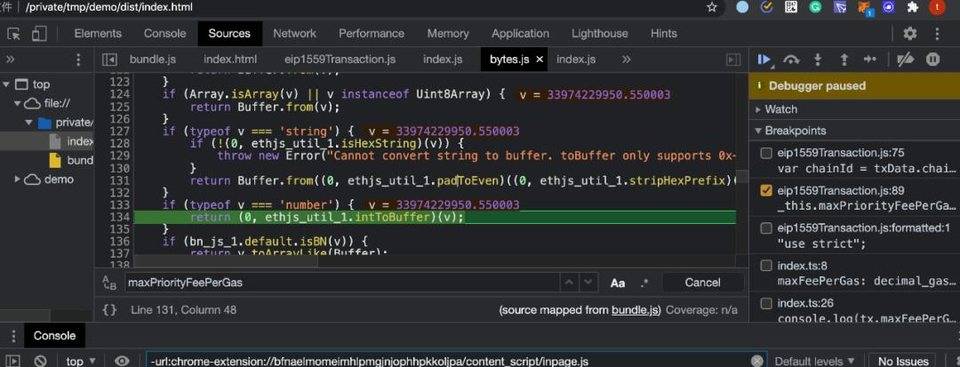Viewport: 960px width, 367px height.
Task: Pretty print the source with braces icon
Action: (110, 310)
